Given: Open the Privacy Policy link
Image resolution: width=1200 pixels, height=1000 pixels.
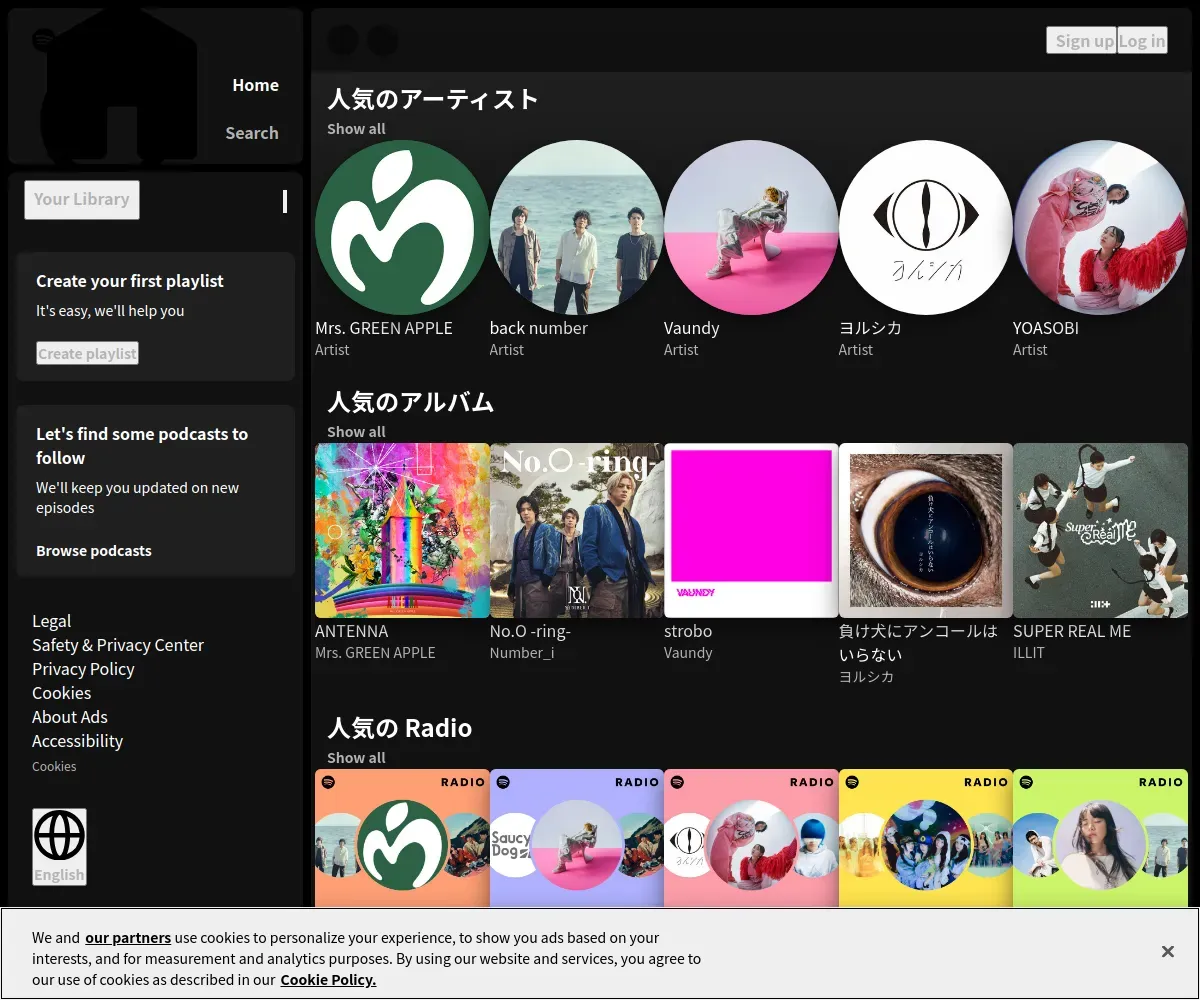Looking at the screenshot, I should point(83,669).
